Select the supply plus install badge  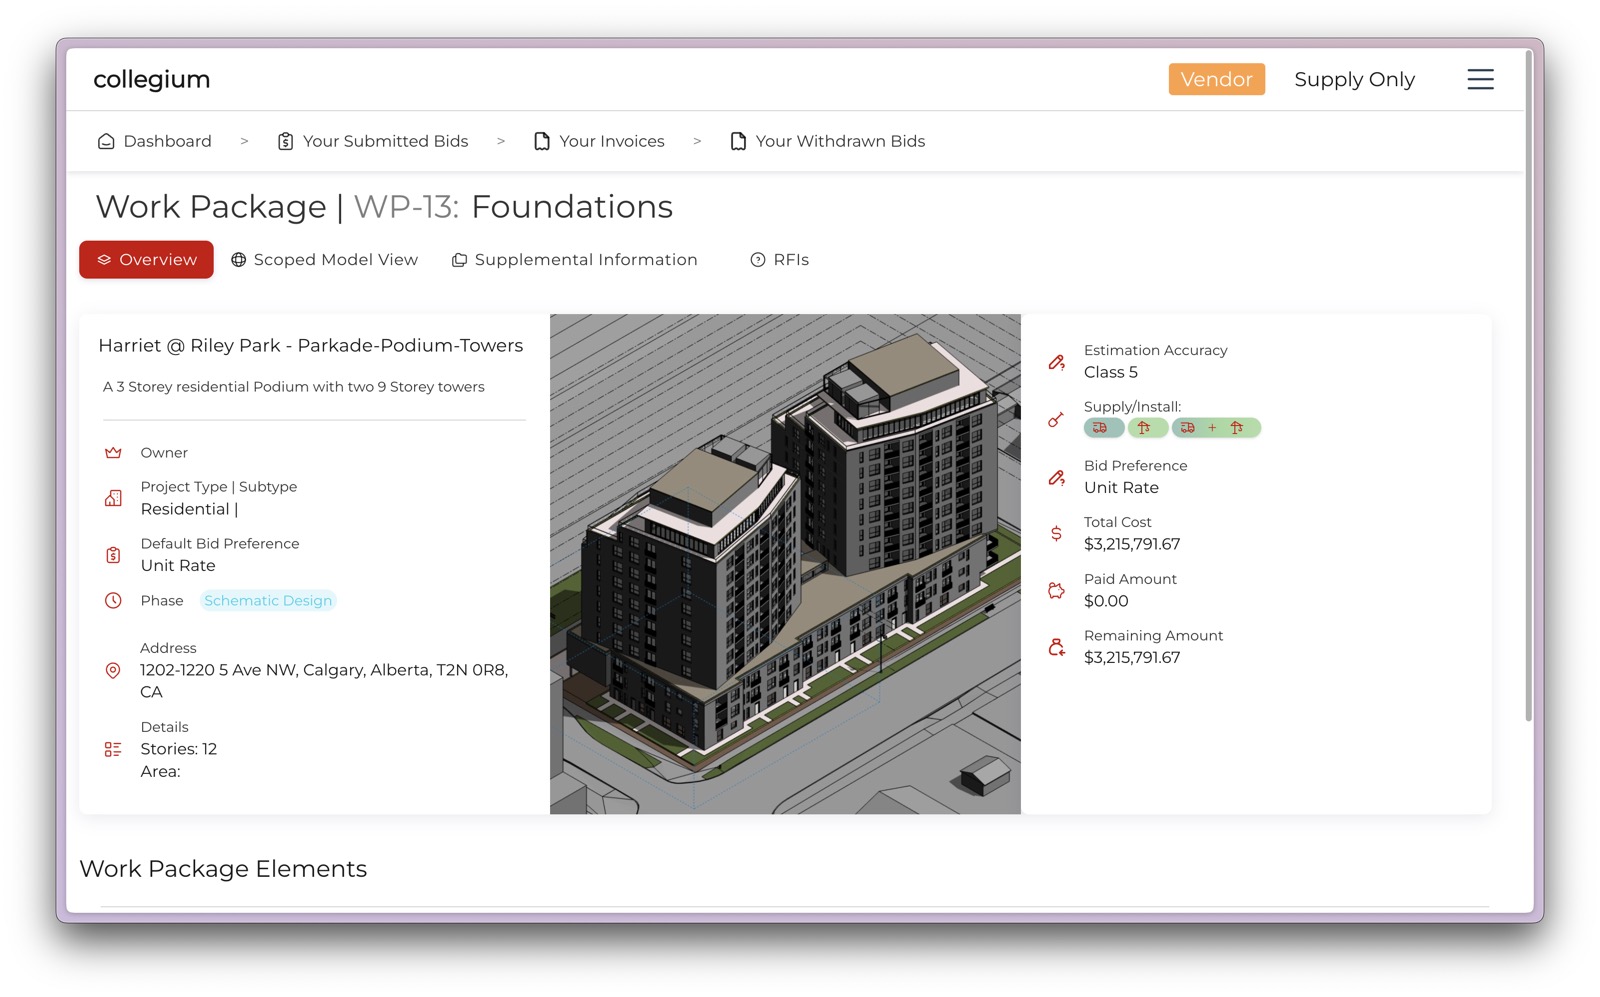(1216, 428)
